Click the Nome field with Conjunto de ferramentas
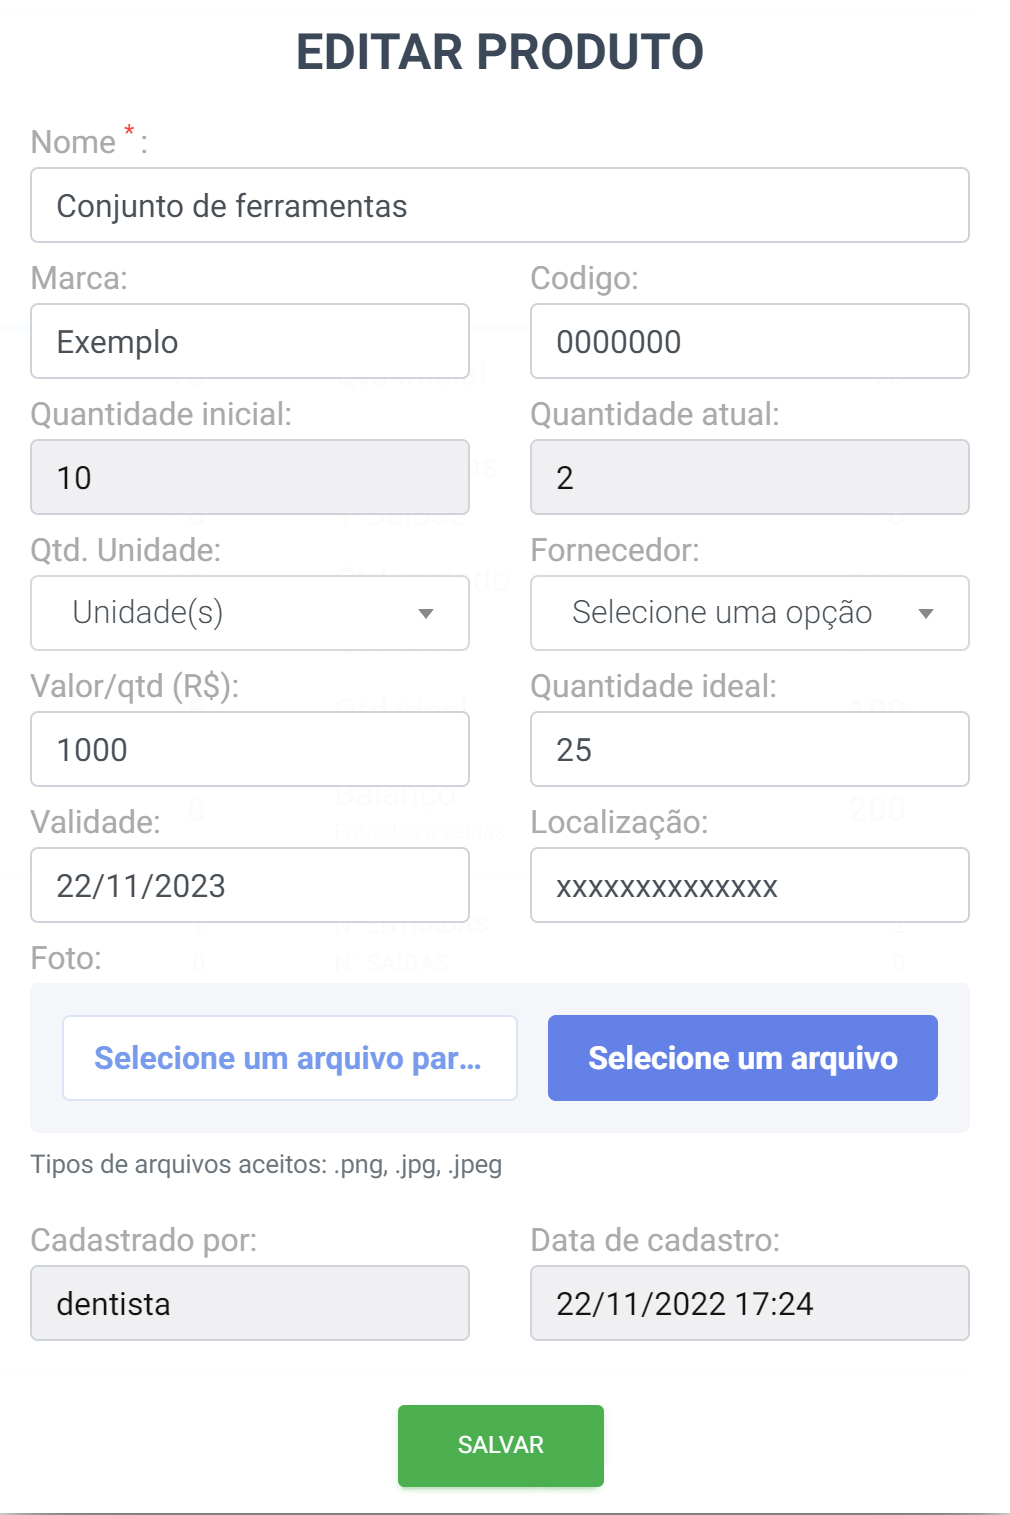This screenshot has width=1010, height=1515. pos(500,205)
